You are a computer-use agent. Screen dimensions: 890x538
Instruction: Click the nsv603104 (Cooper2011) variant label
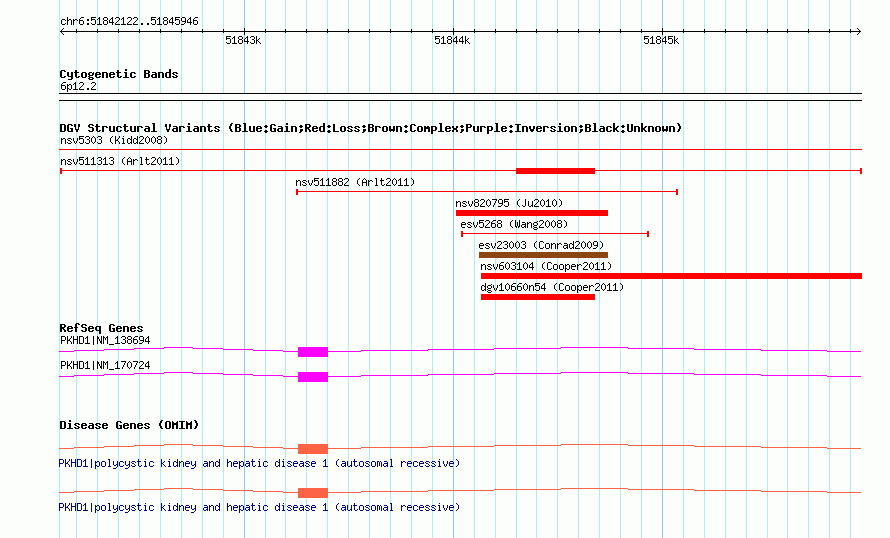coord(546,266)
